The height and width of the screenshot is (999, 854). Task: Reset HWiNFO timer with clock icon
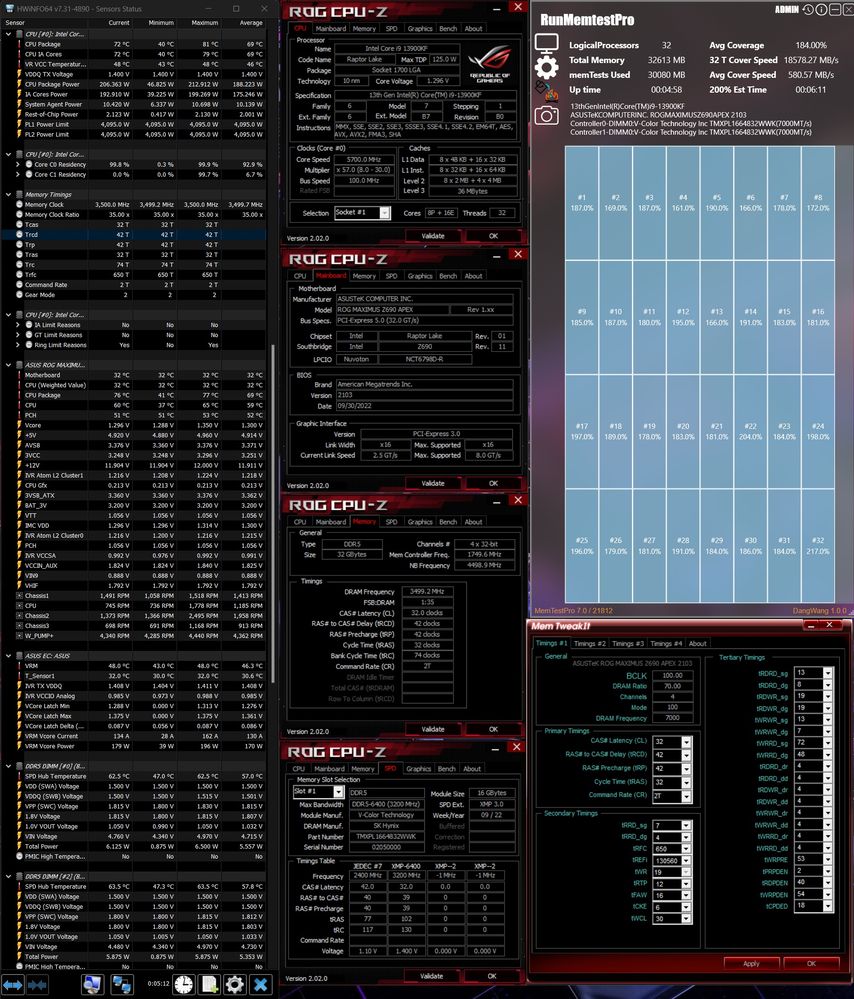(184, 984)
